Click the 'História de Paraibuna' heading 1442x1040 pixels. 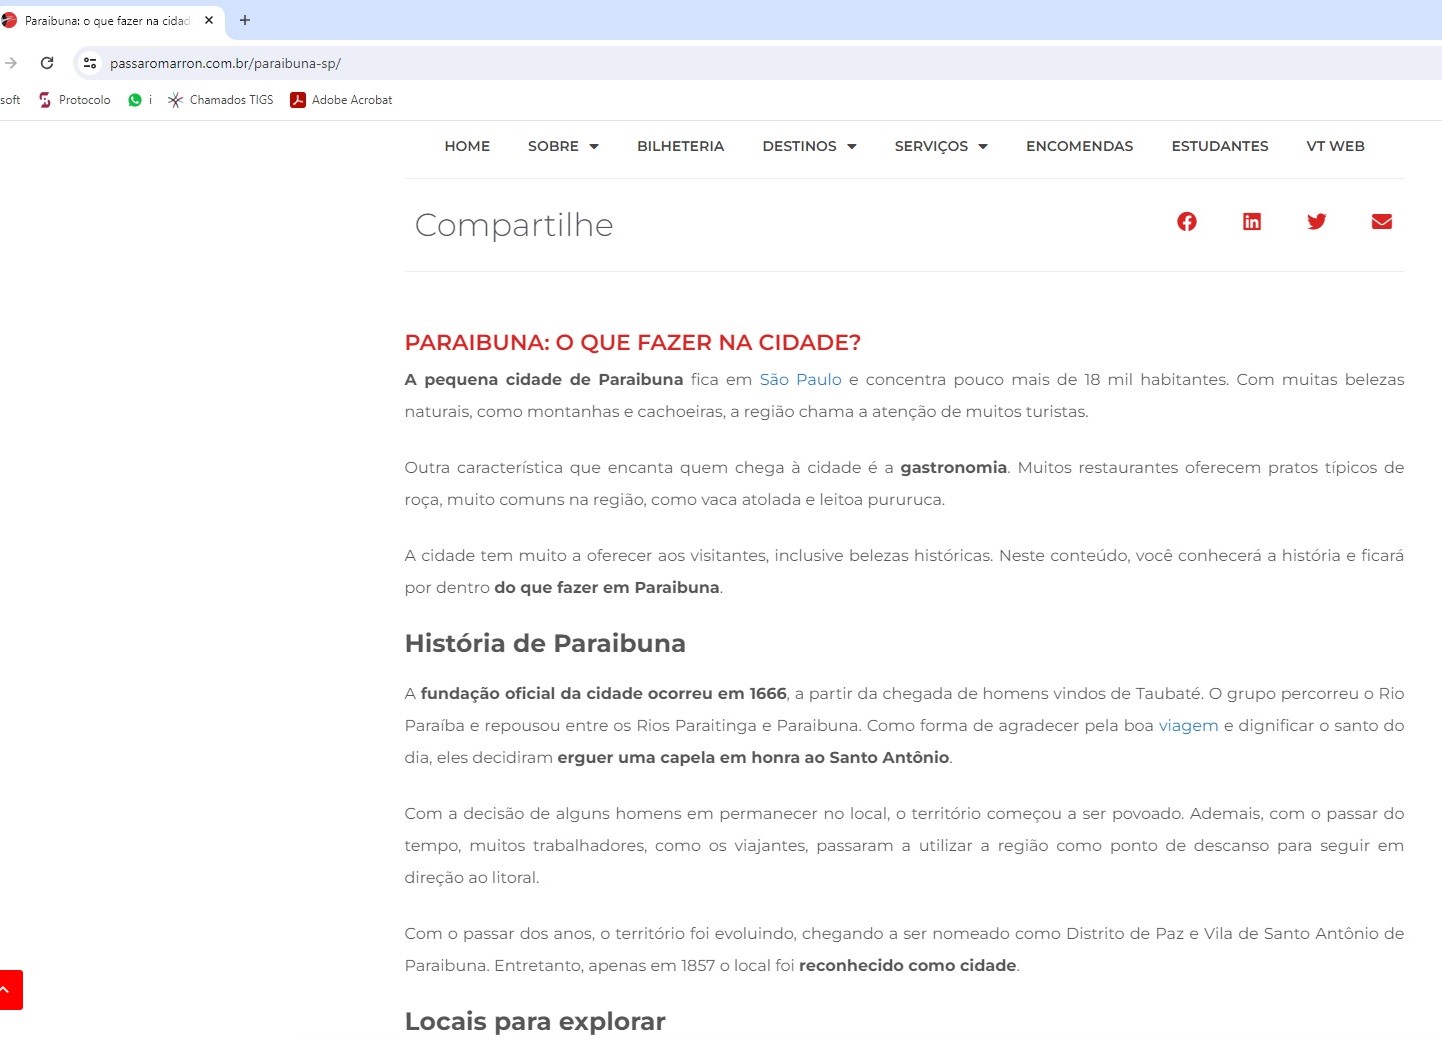click(545, 643)
